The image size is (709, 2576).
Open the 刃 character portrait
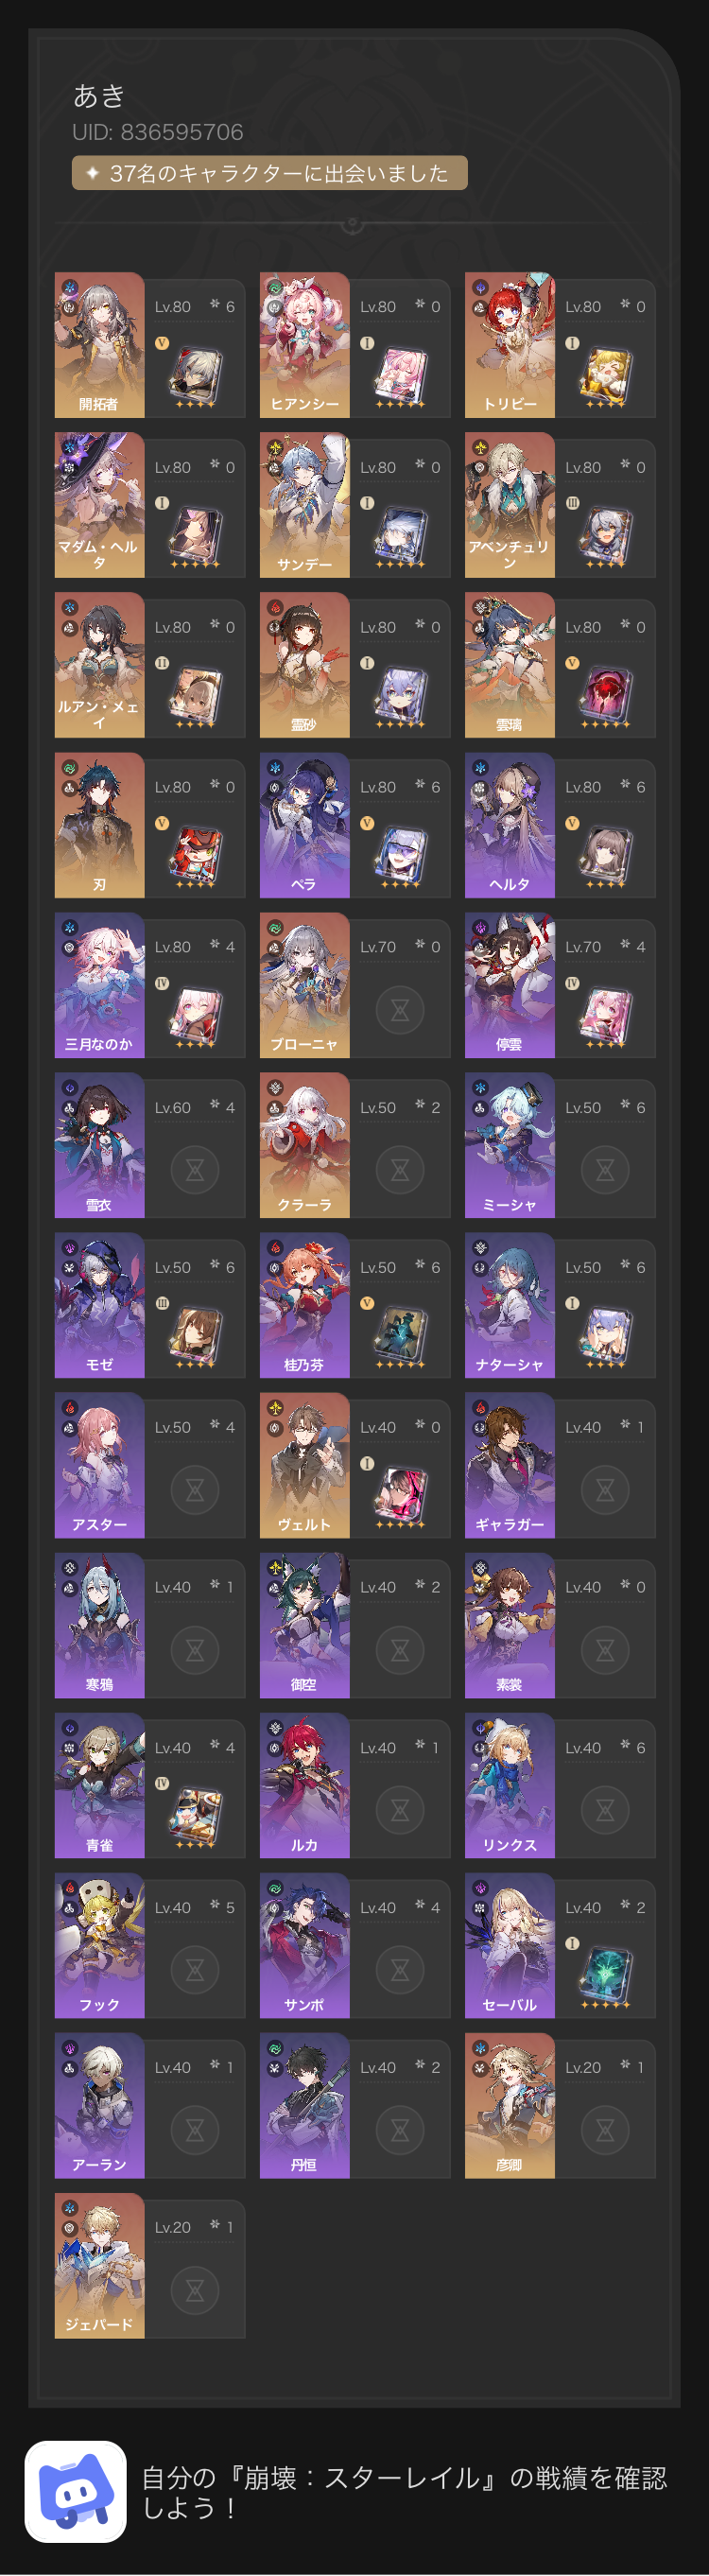[99, 825]
